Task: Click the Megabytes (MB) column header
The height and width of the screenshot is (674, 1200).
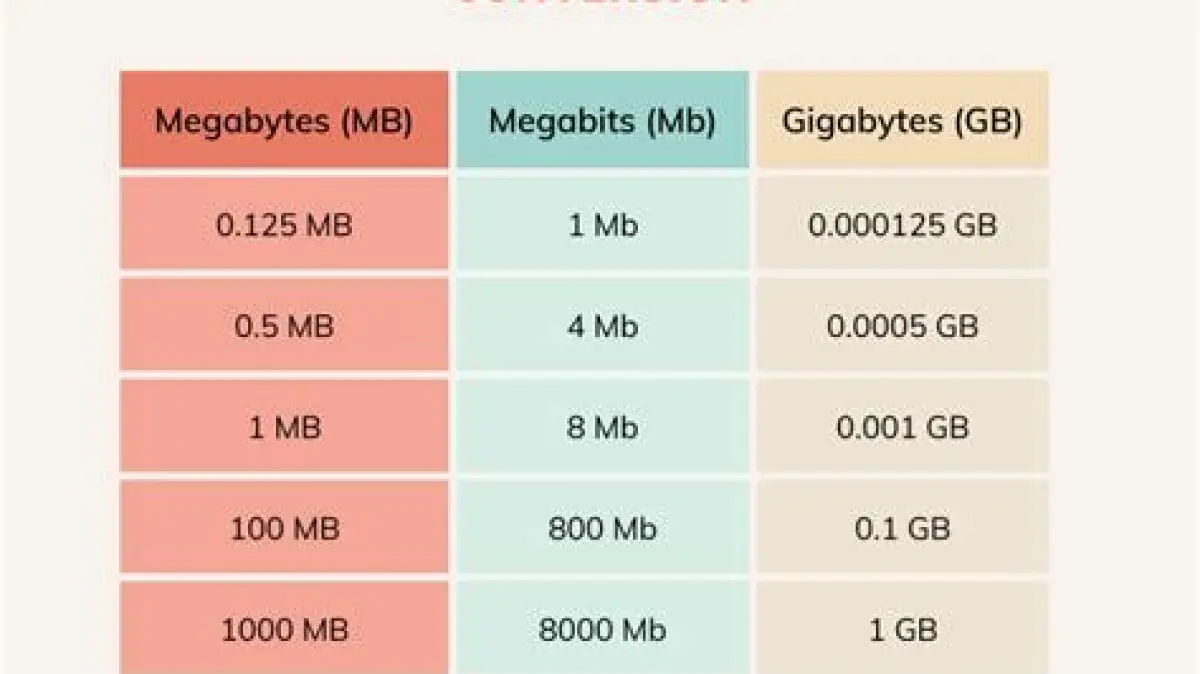Action: [x=284, y=122]
